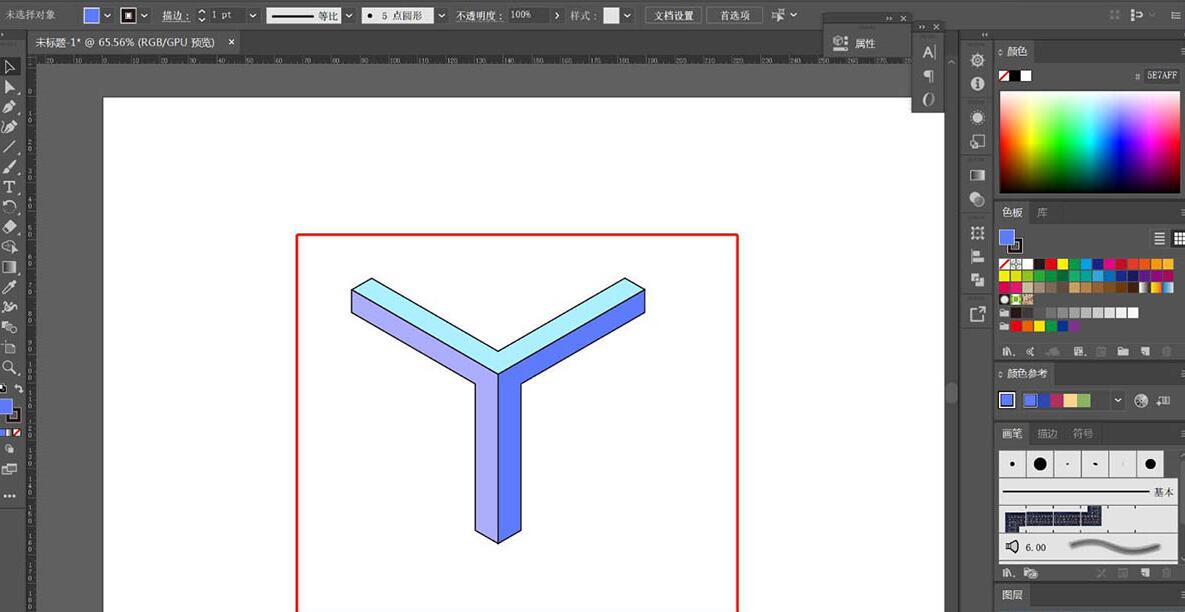Click the 首选项 button
Viewport: 1185px width, 612px height.
click(734, 16)
